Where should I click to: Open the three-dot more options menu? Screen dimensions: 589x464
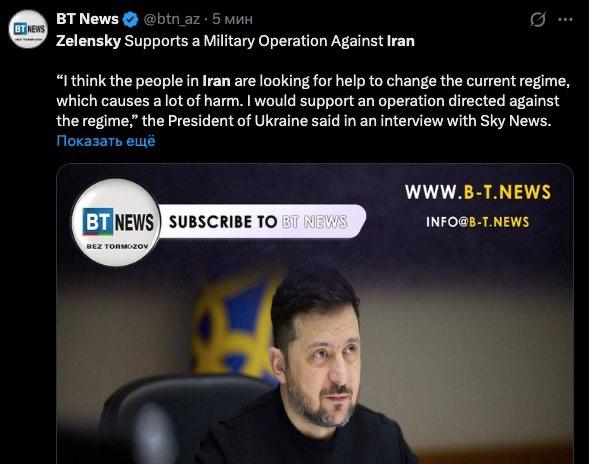tap(565, 20)
